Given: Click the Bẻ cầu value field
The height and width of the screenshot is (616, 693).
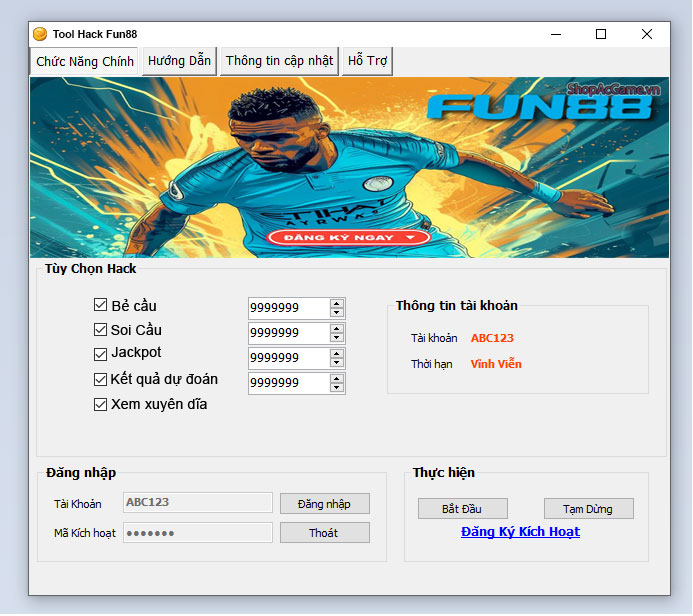Looking at the screenshot, I should click(289, 308).
